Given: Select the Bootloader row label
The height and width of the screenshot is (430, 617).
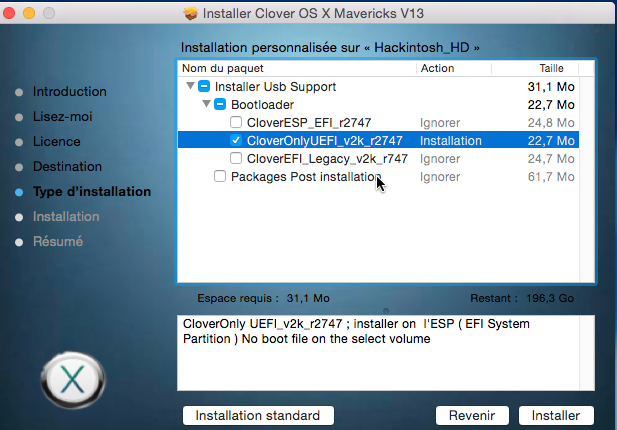Looking at the screenshot, I should pos(262,105).
